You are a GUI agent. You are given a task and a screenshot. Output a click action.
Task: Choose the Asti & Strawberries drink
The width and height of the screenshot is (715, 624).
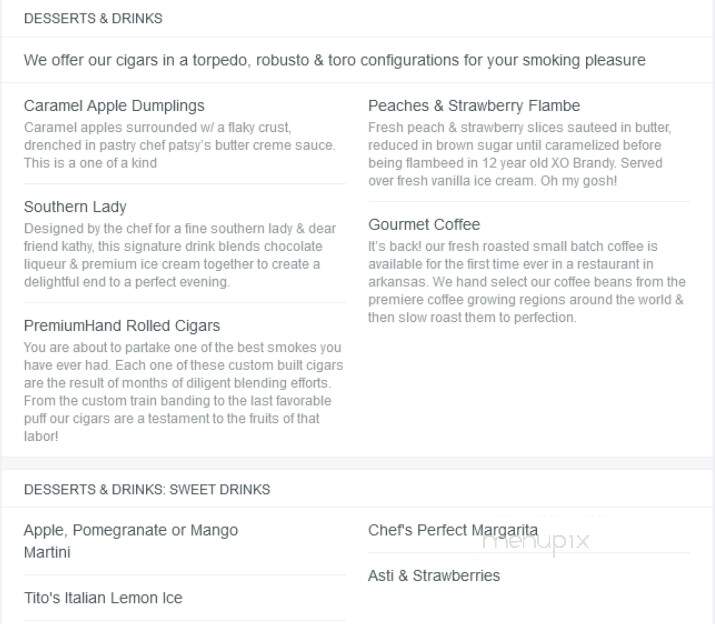click(434, 576)
